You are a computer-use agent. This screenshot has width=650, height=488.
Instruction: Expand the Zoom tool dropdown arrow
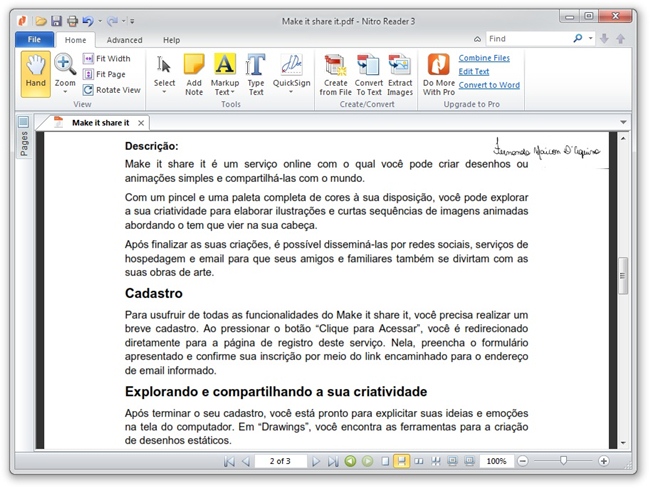point(65,92)
